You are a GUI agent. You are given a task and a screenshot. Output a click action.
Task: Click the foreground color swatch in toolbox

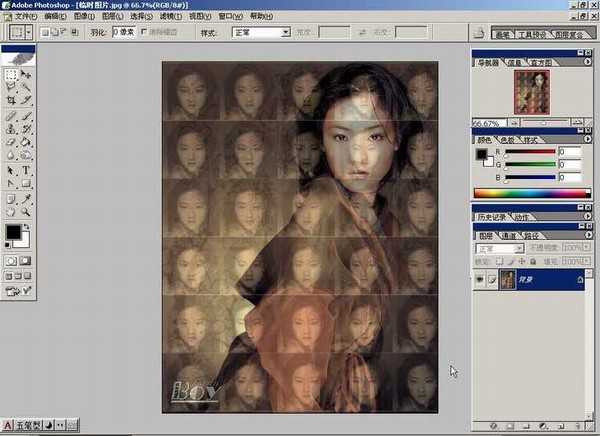(12, 232)
